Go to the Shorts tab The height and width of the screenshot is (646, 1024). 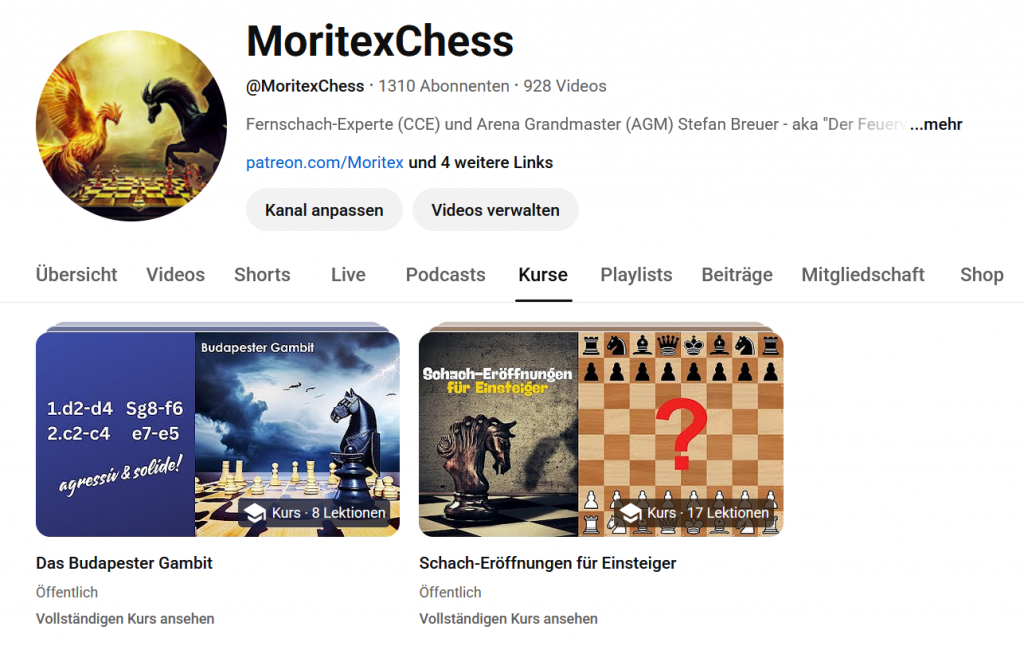pyautogui.click(x=262, y=274)
